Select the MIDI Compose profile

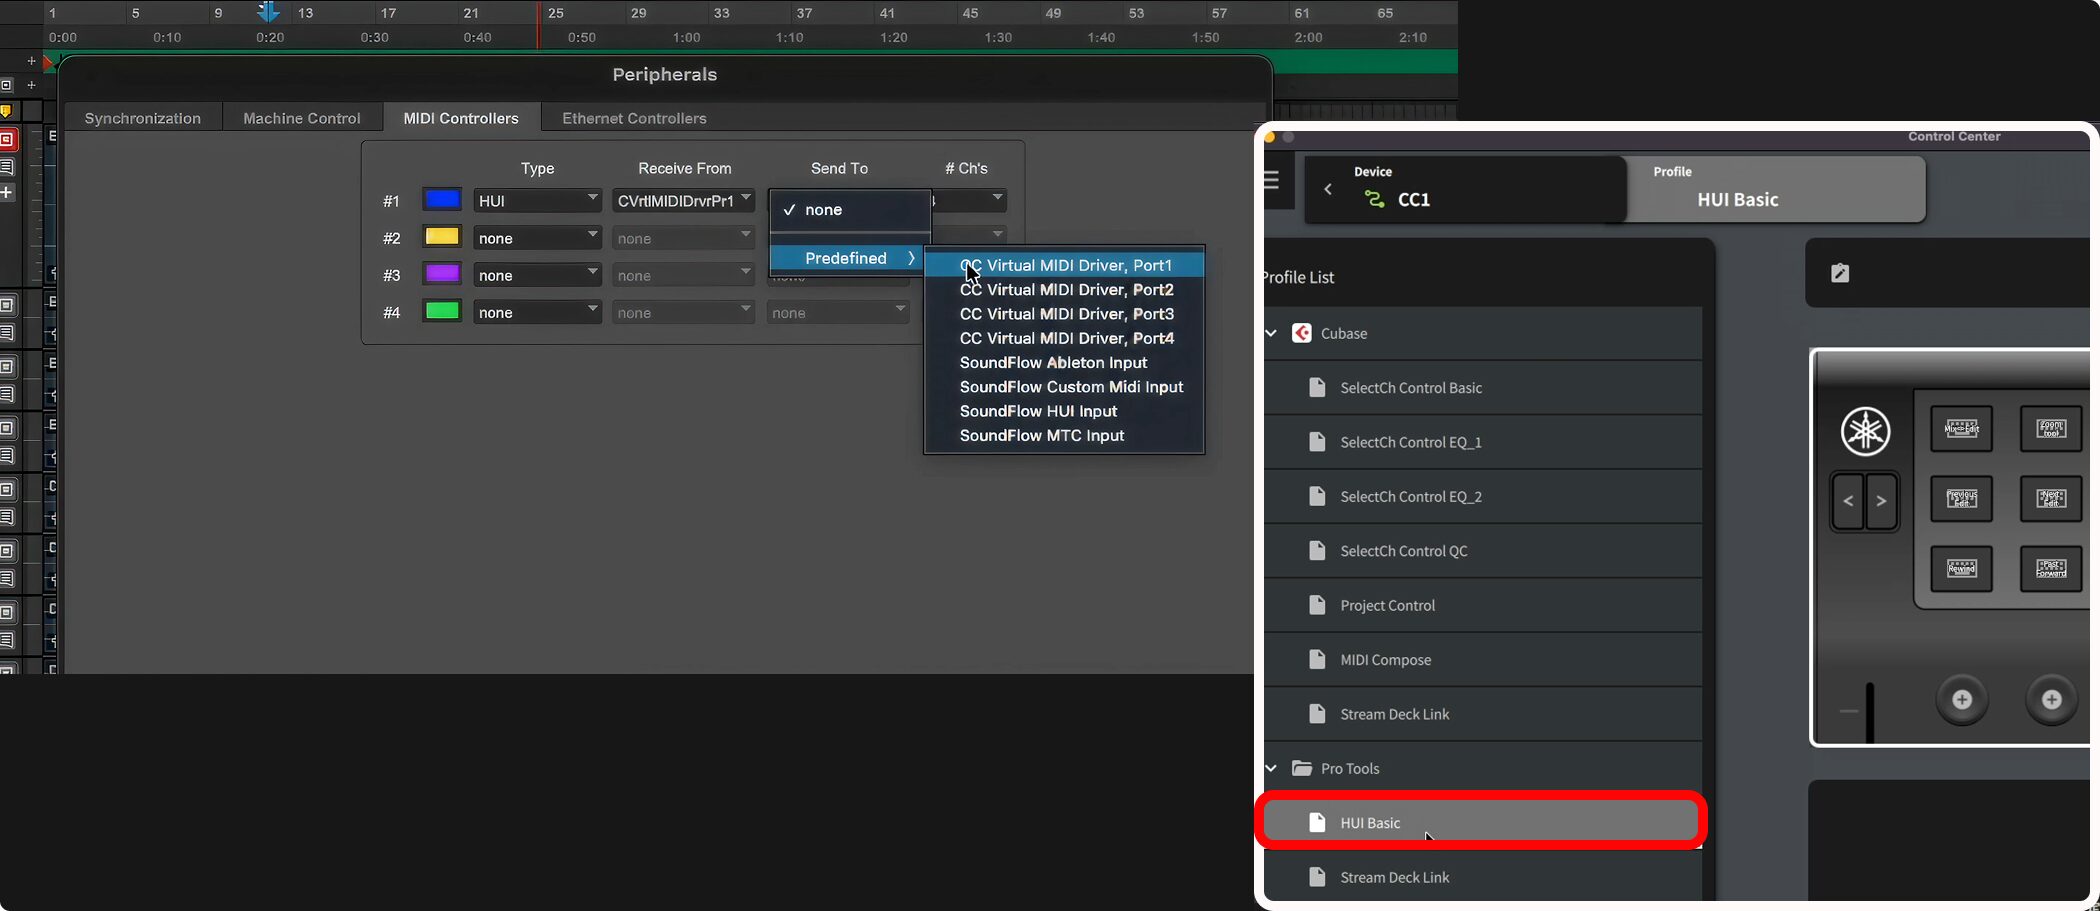1483,660
